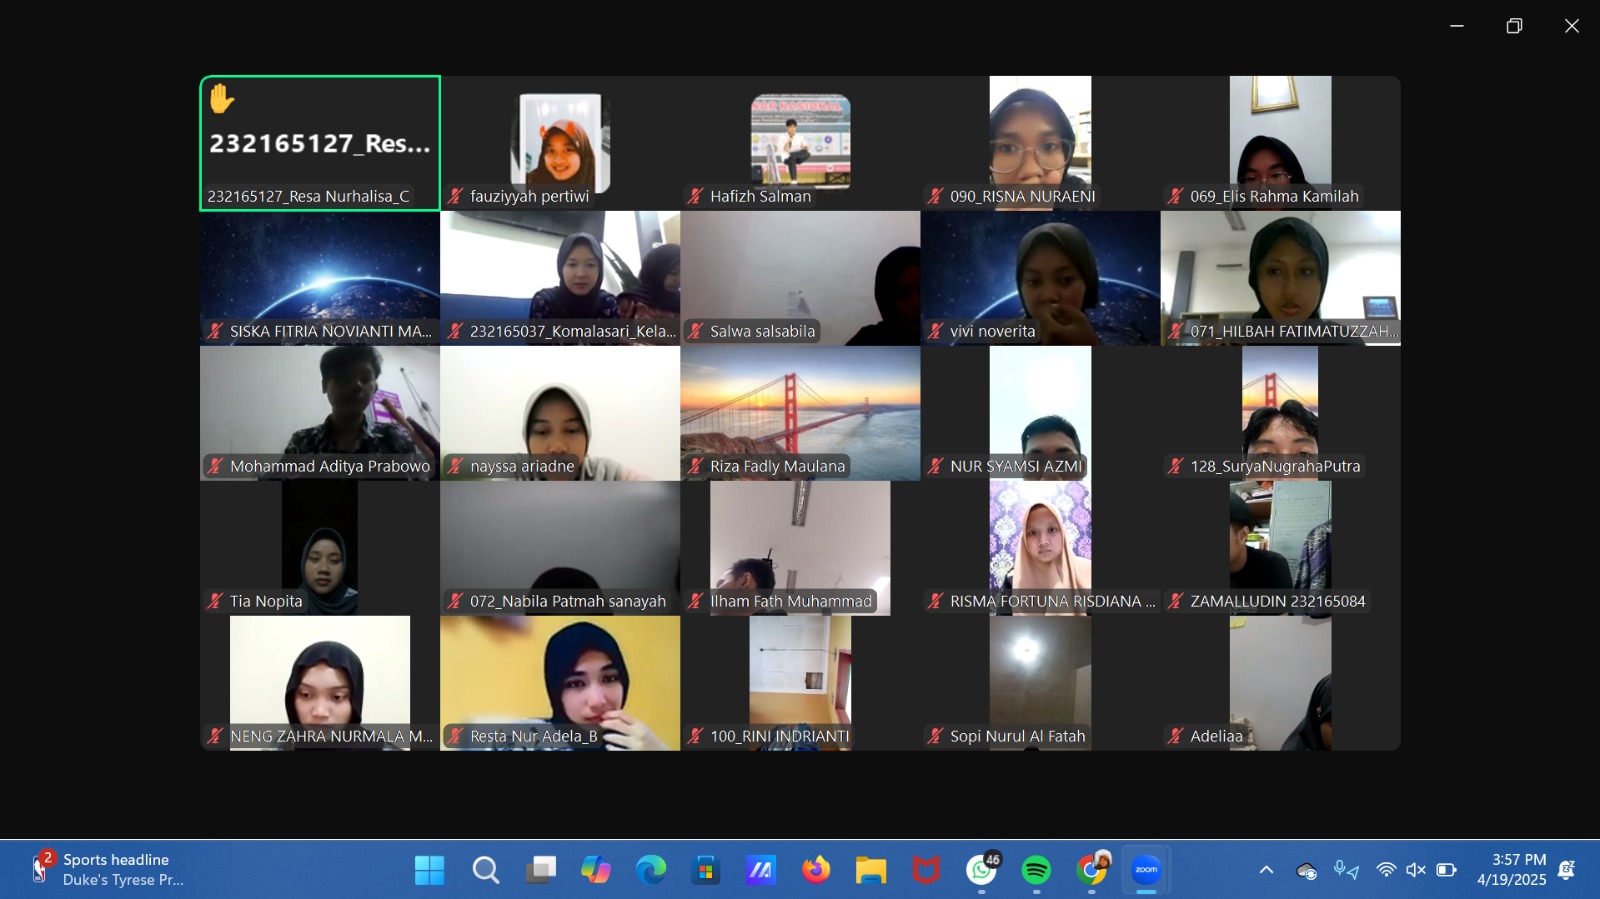Open the Windows Start menu
The height and width of the screenshot is (899, 1600).
tap(430, 870)
